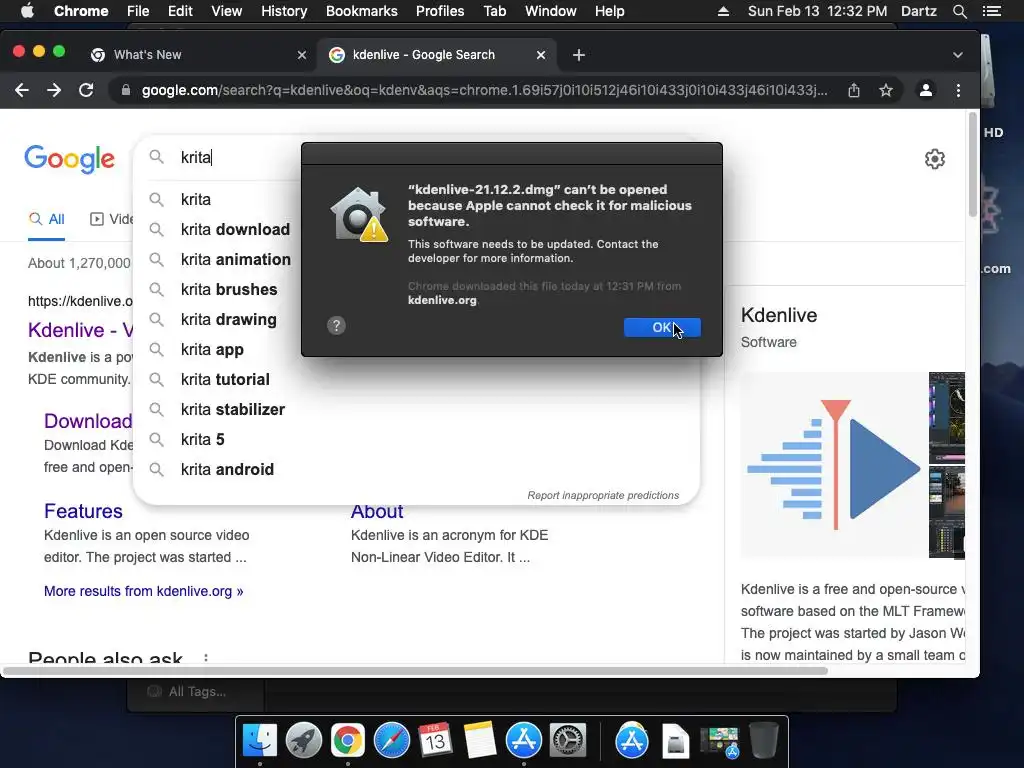Bookmark this page with the star icon

[886, 90]
